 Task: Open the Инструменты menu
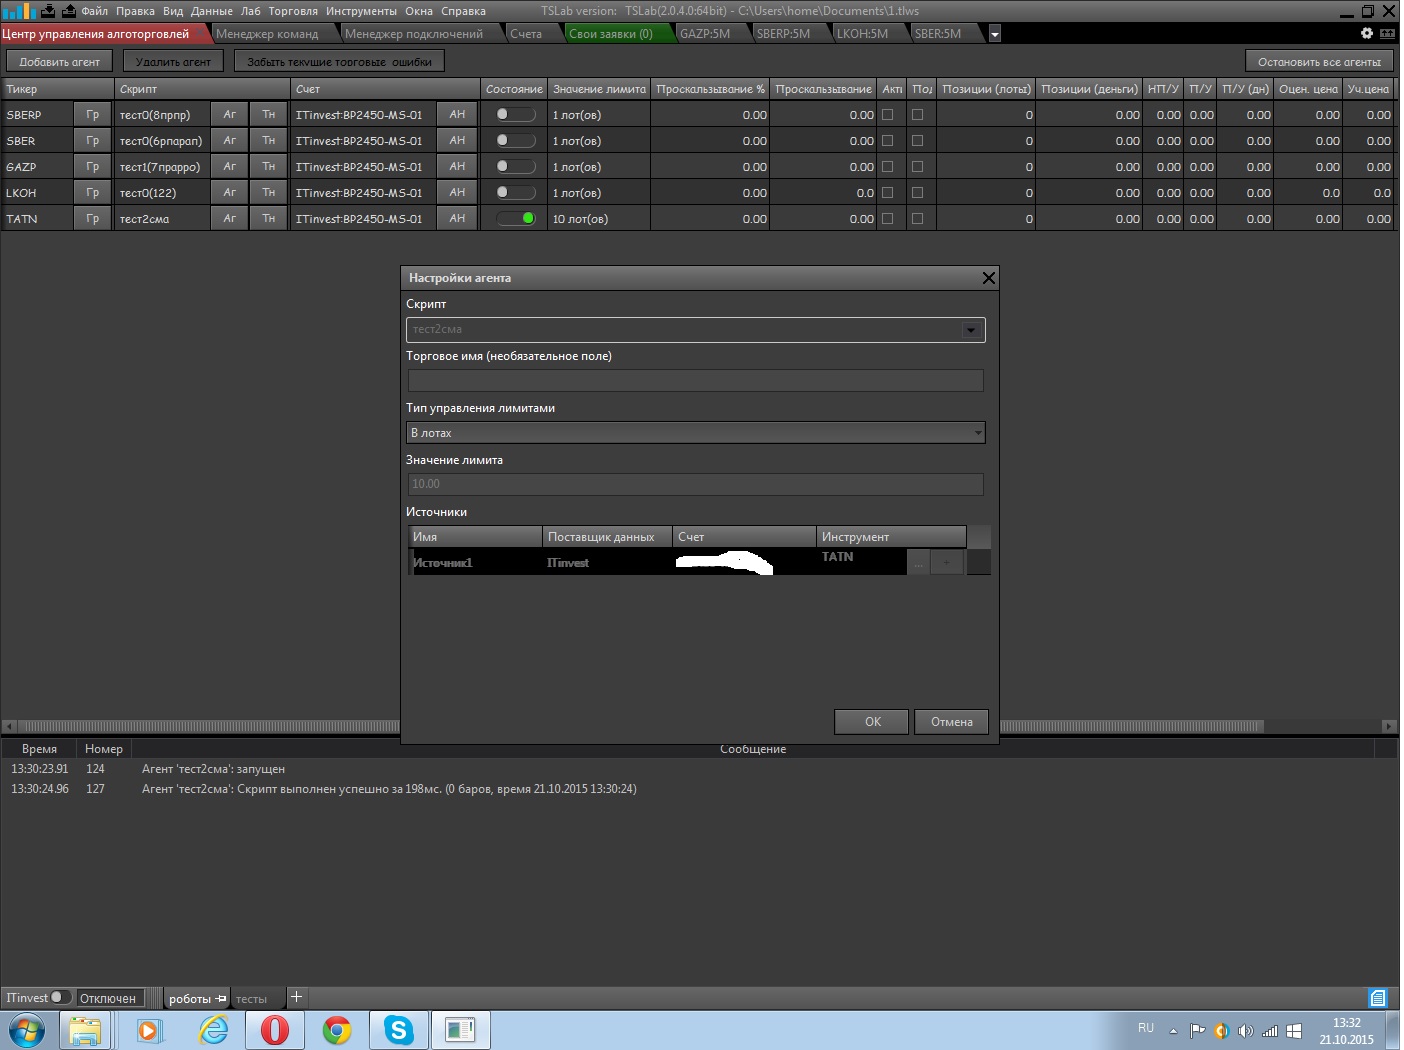coord(361,11)
